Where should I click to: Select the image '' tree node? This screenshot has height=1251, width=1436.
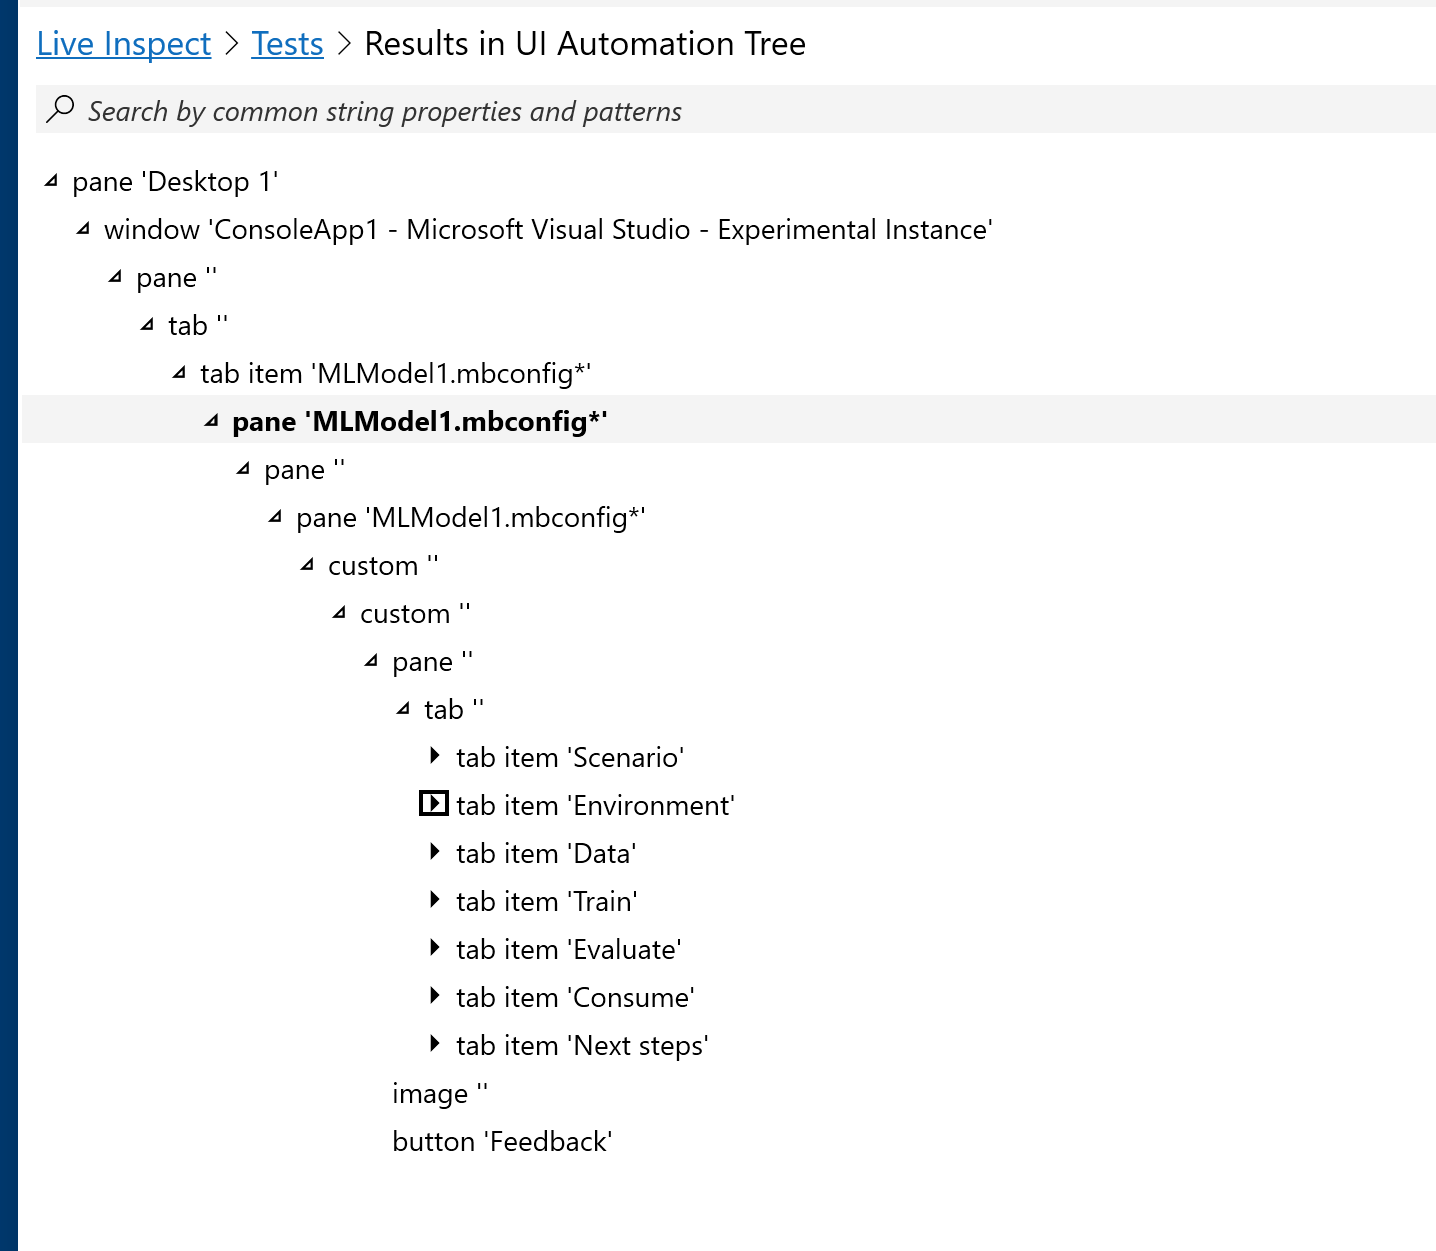pyautogui.click(x=439, y=1093)
